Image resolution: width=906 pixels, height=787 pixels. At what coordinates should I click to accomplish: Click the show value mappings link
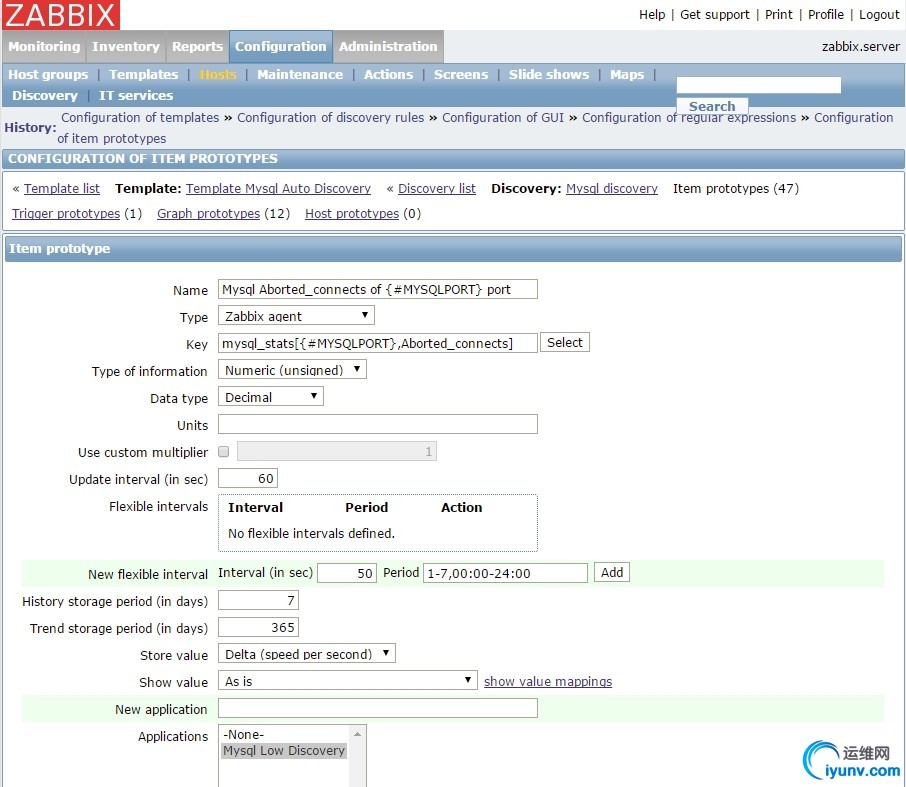coord(548,681)
